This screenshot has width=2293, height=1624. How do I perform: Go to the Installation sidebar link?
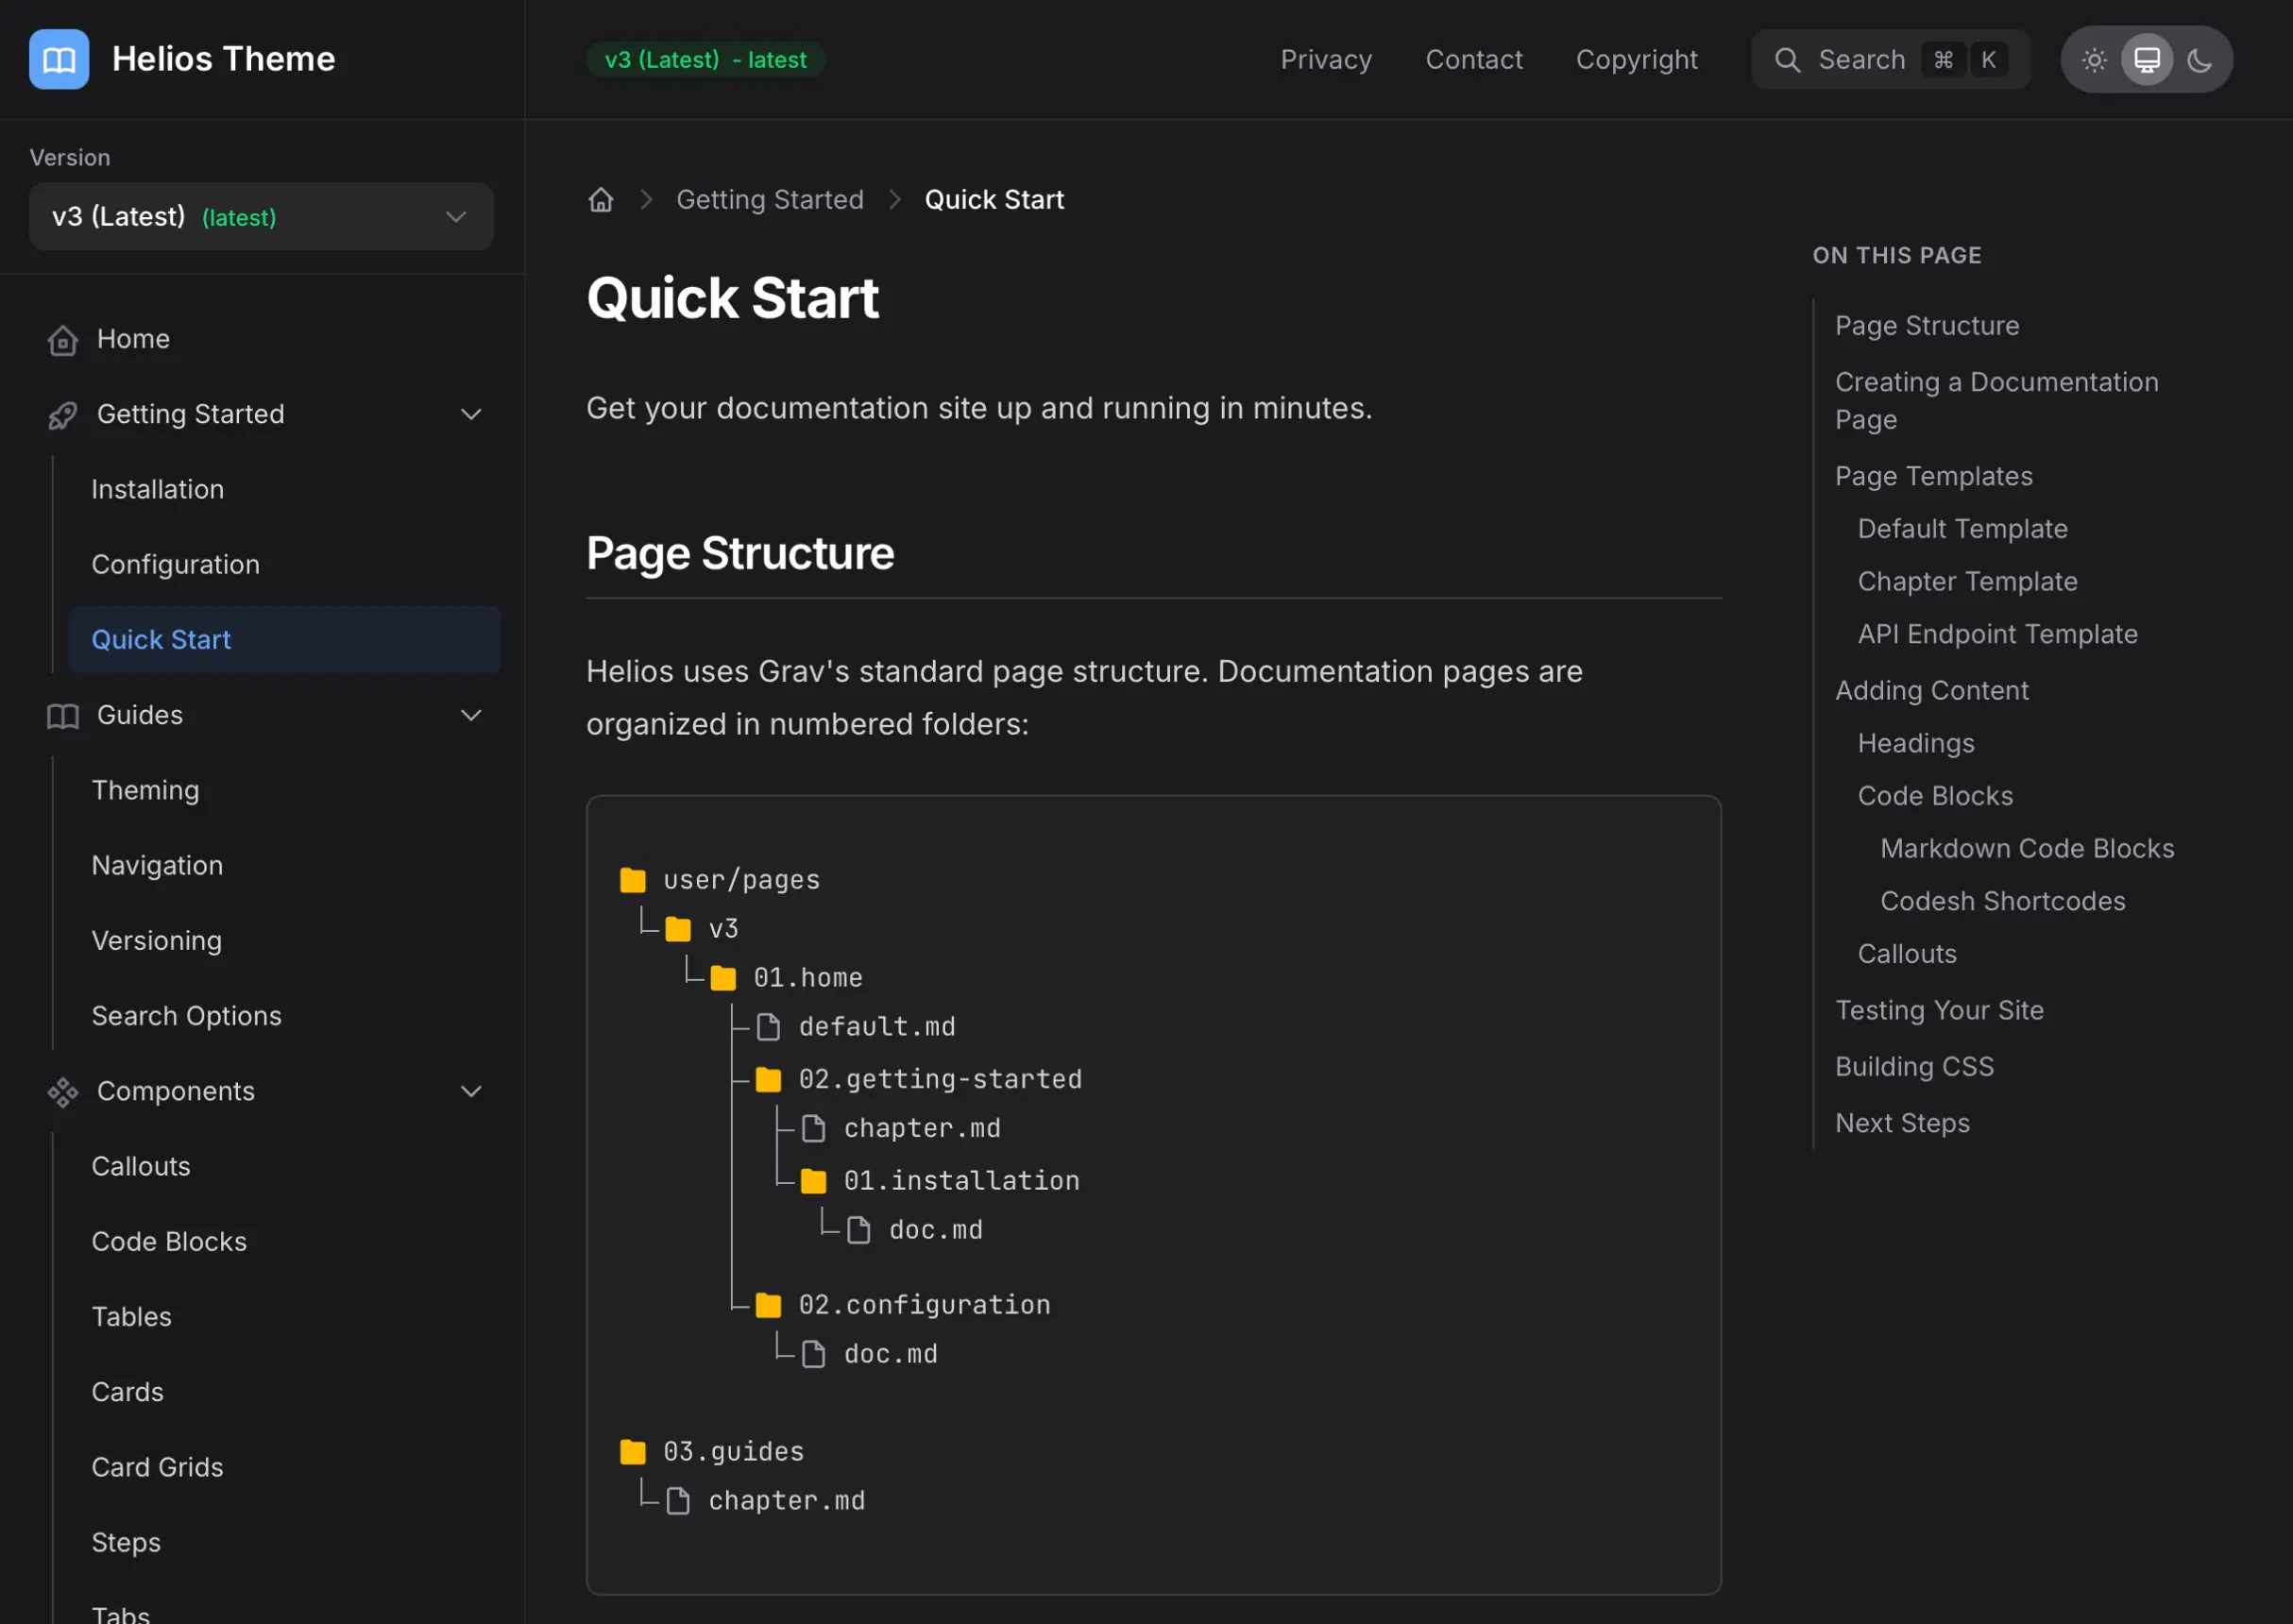point(157,490)
